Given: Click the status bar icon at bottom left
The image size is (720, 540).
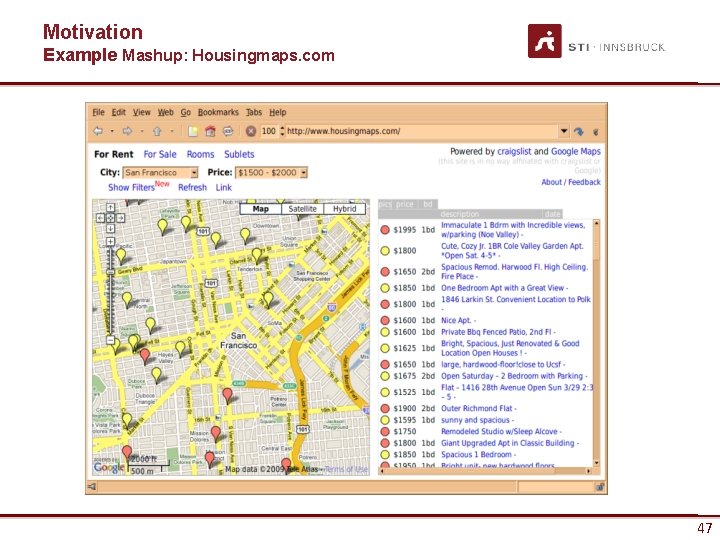Looking at the screenshot, I should click(x=92, y=486).
